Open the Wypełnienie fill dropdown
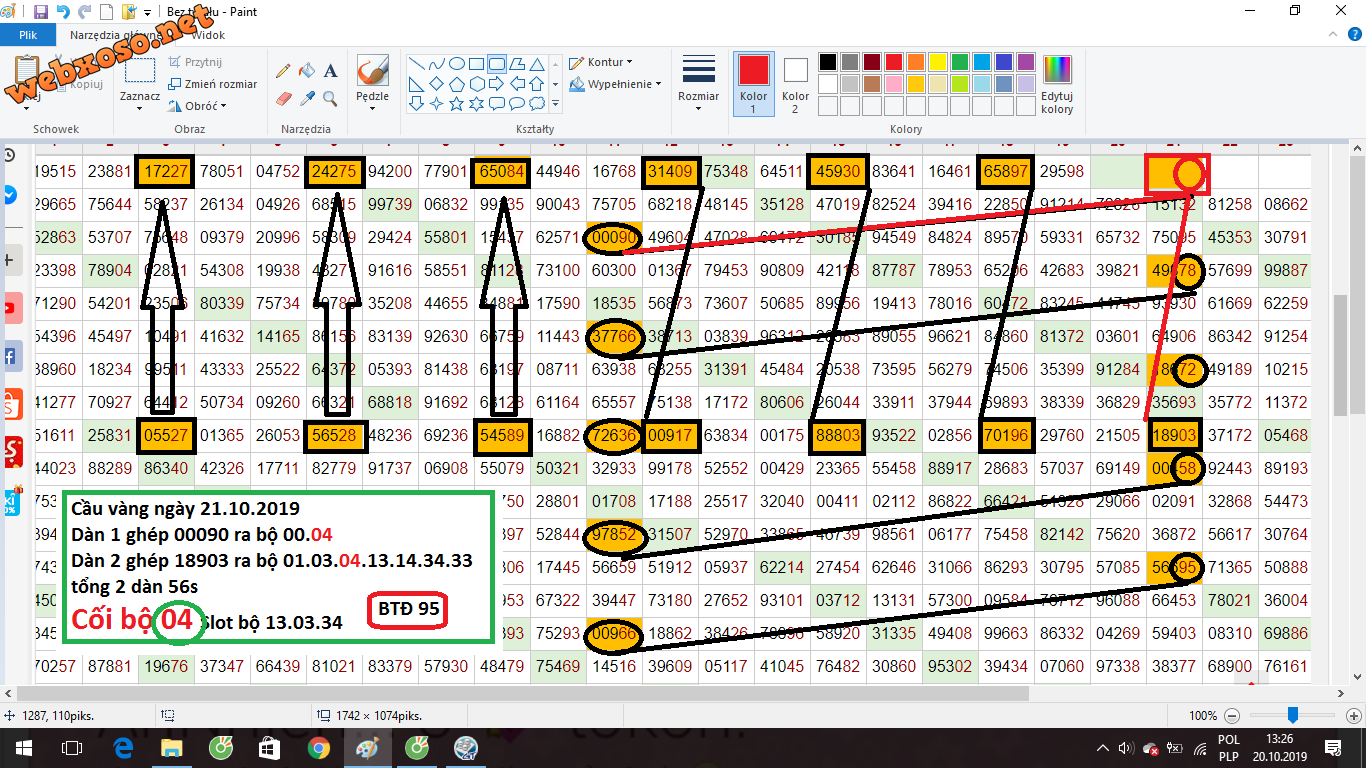 coord(615,84)
